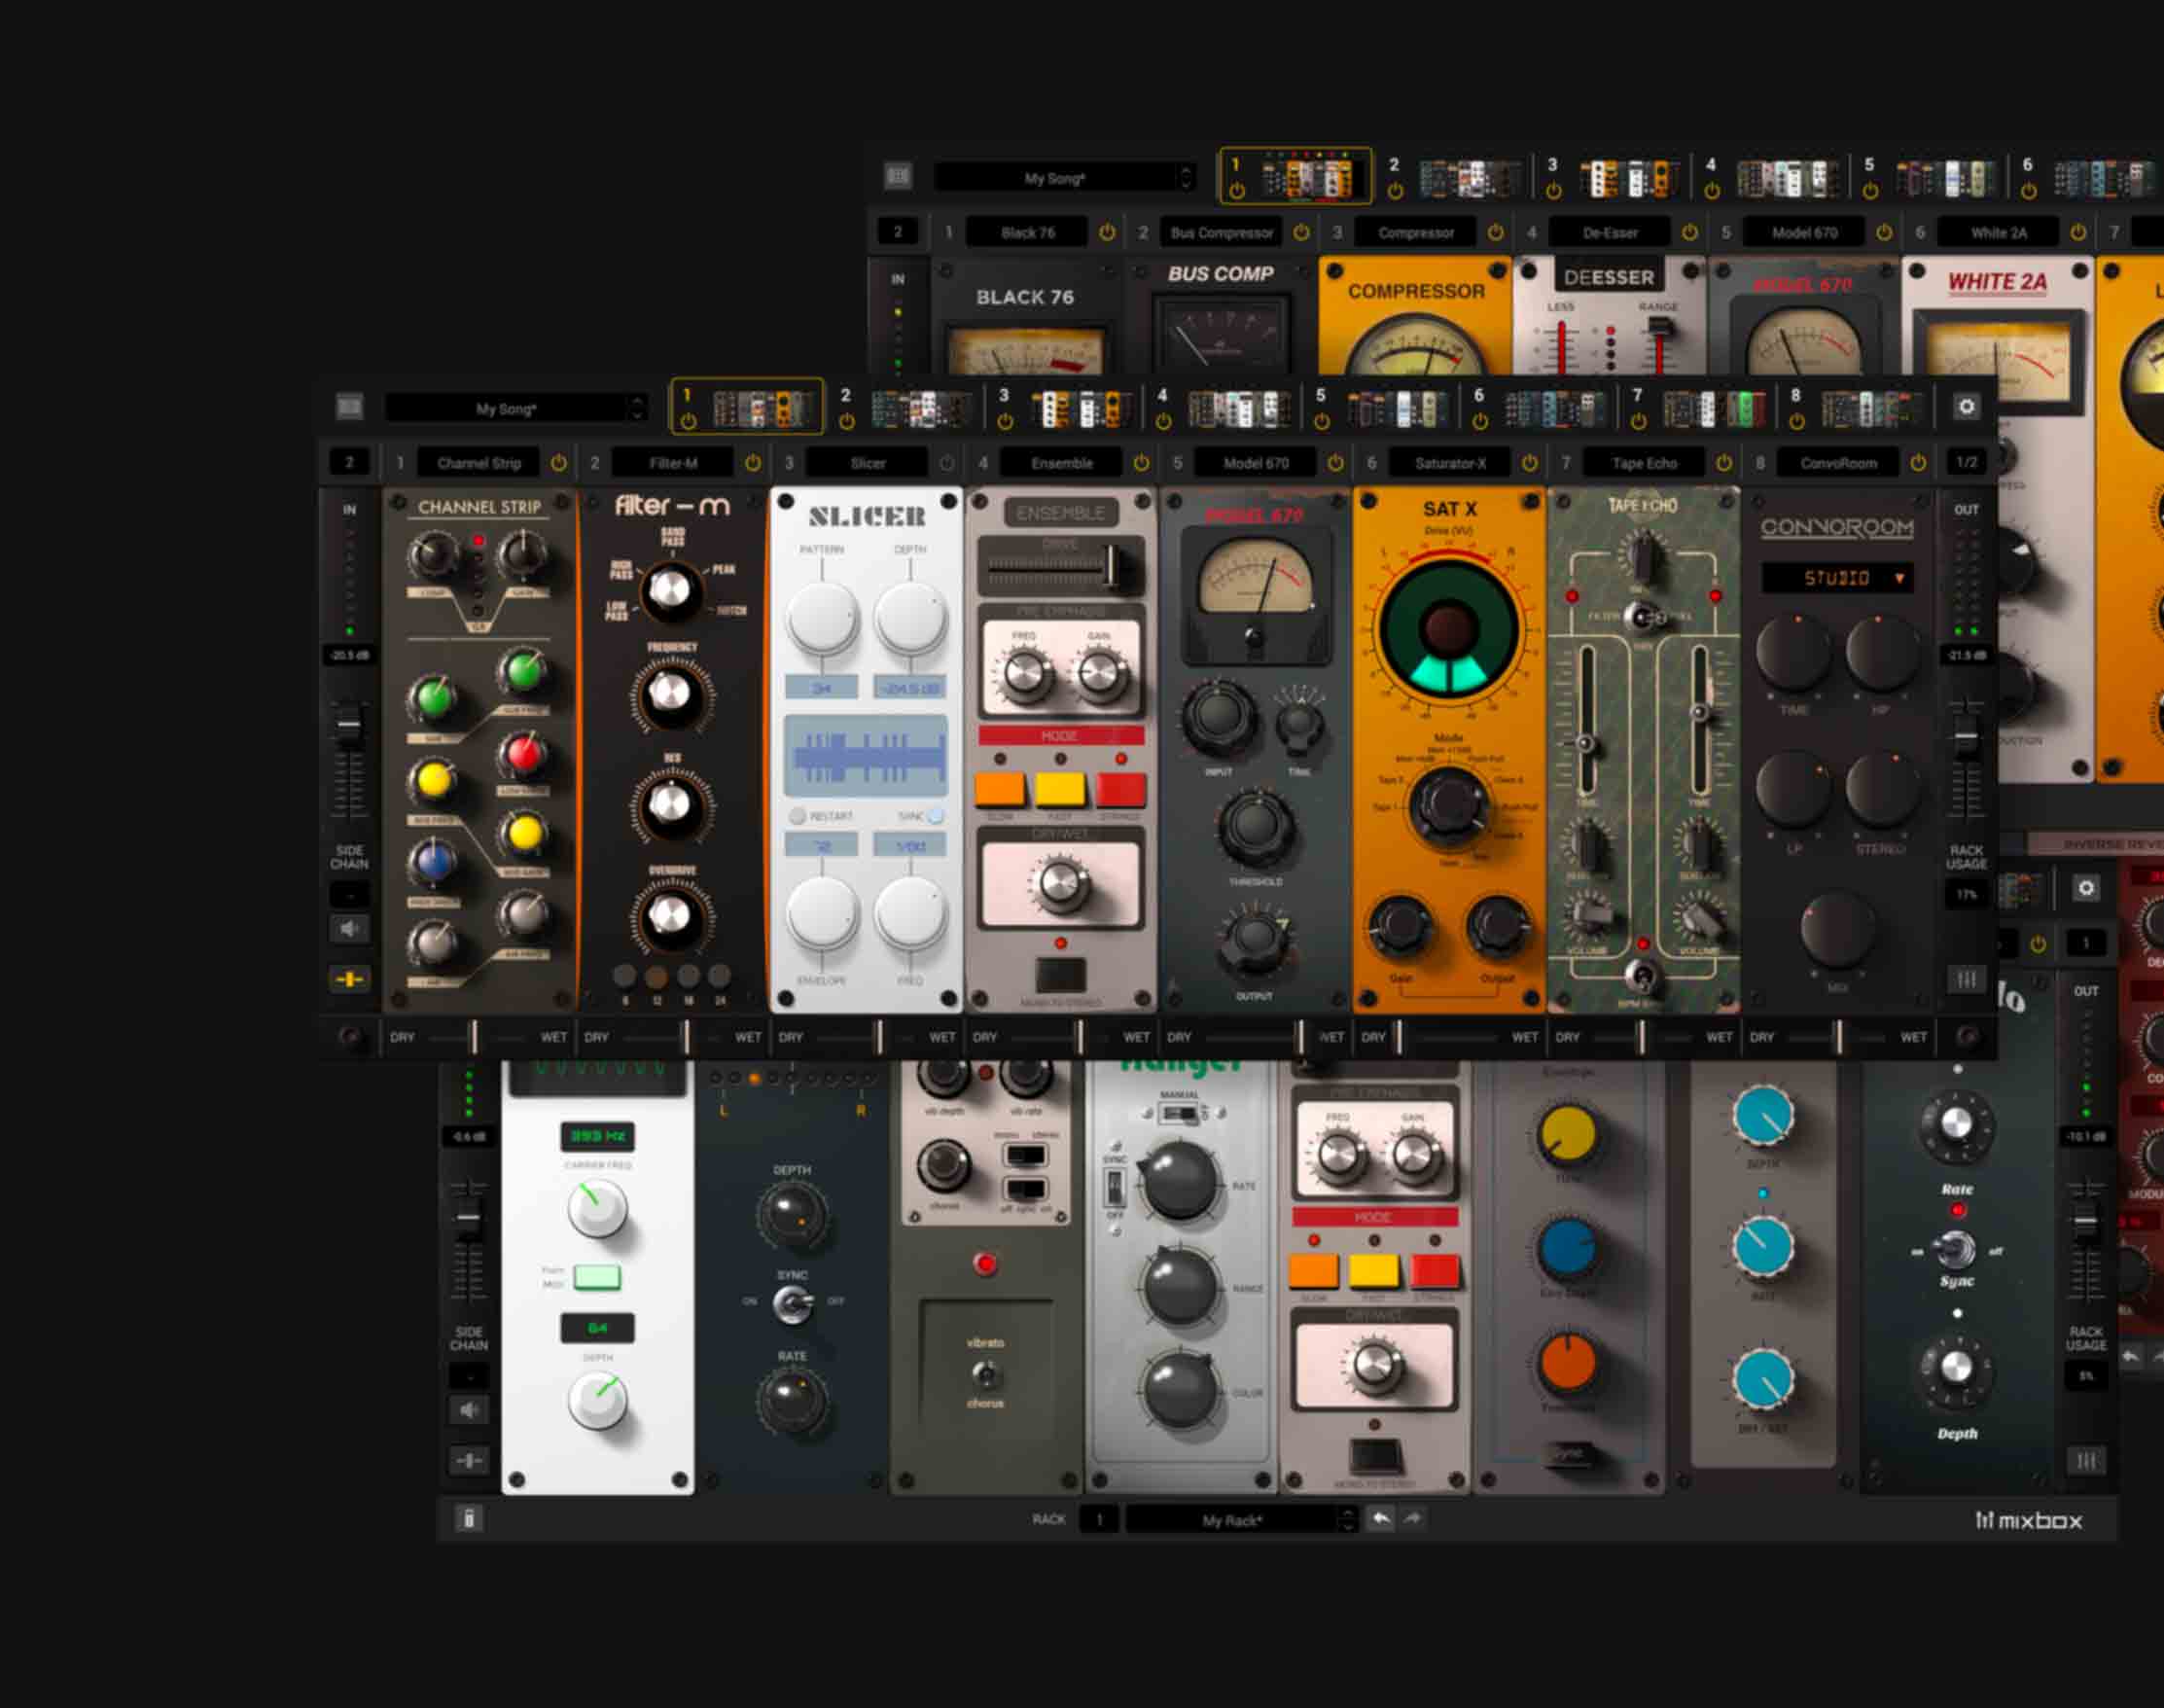This screenshot has height=1708, width=2164.
Task: Click the 24 slope button on Filter-M
Action: (x=719, y=976)
